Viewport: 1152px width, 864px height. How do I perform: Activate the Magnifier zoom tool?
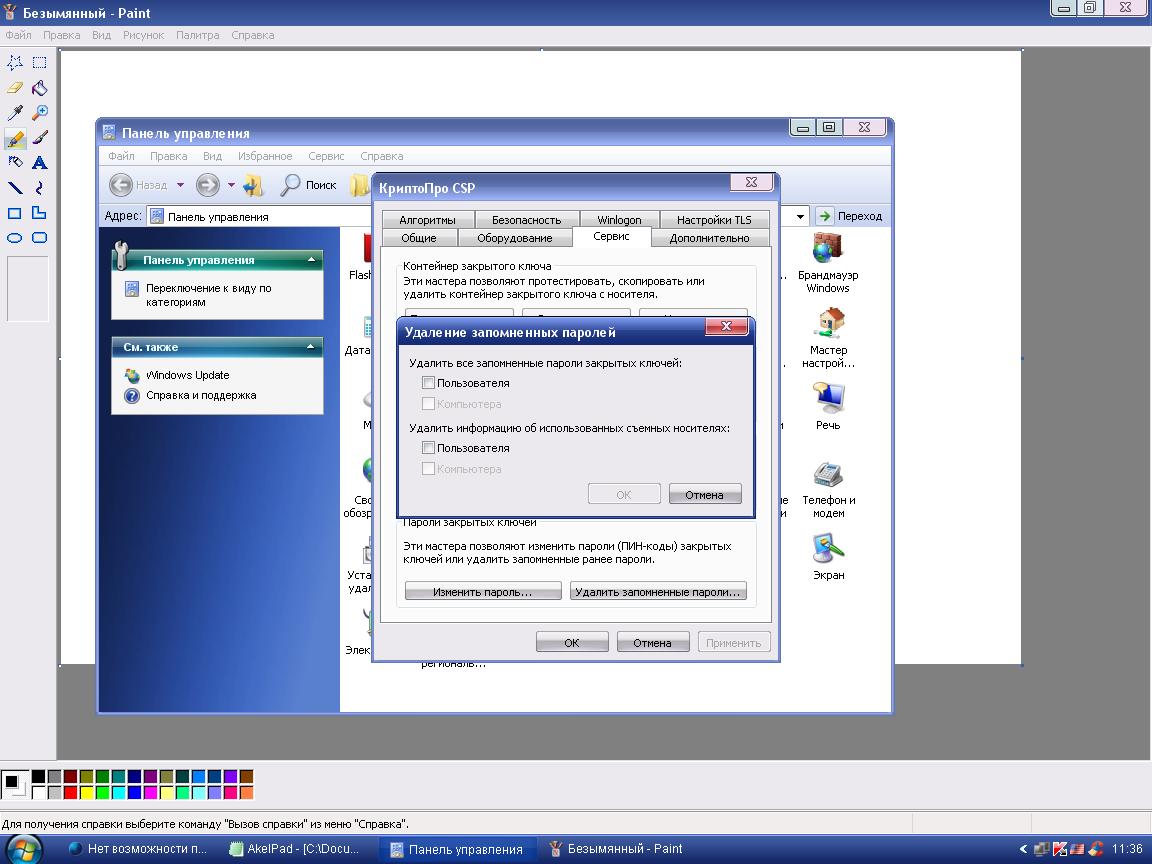click(39, 113)
